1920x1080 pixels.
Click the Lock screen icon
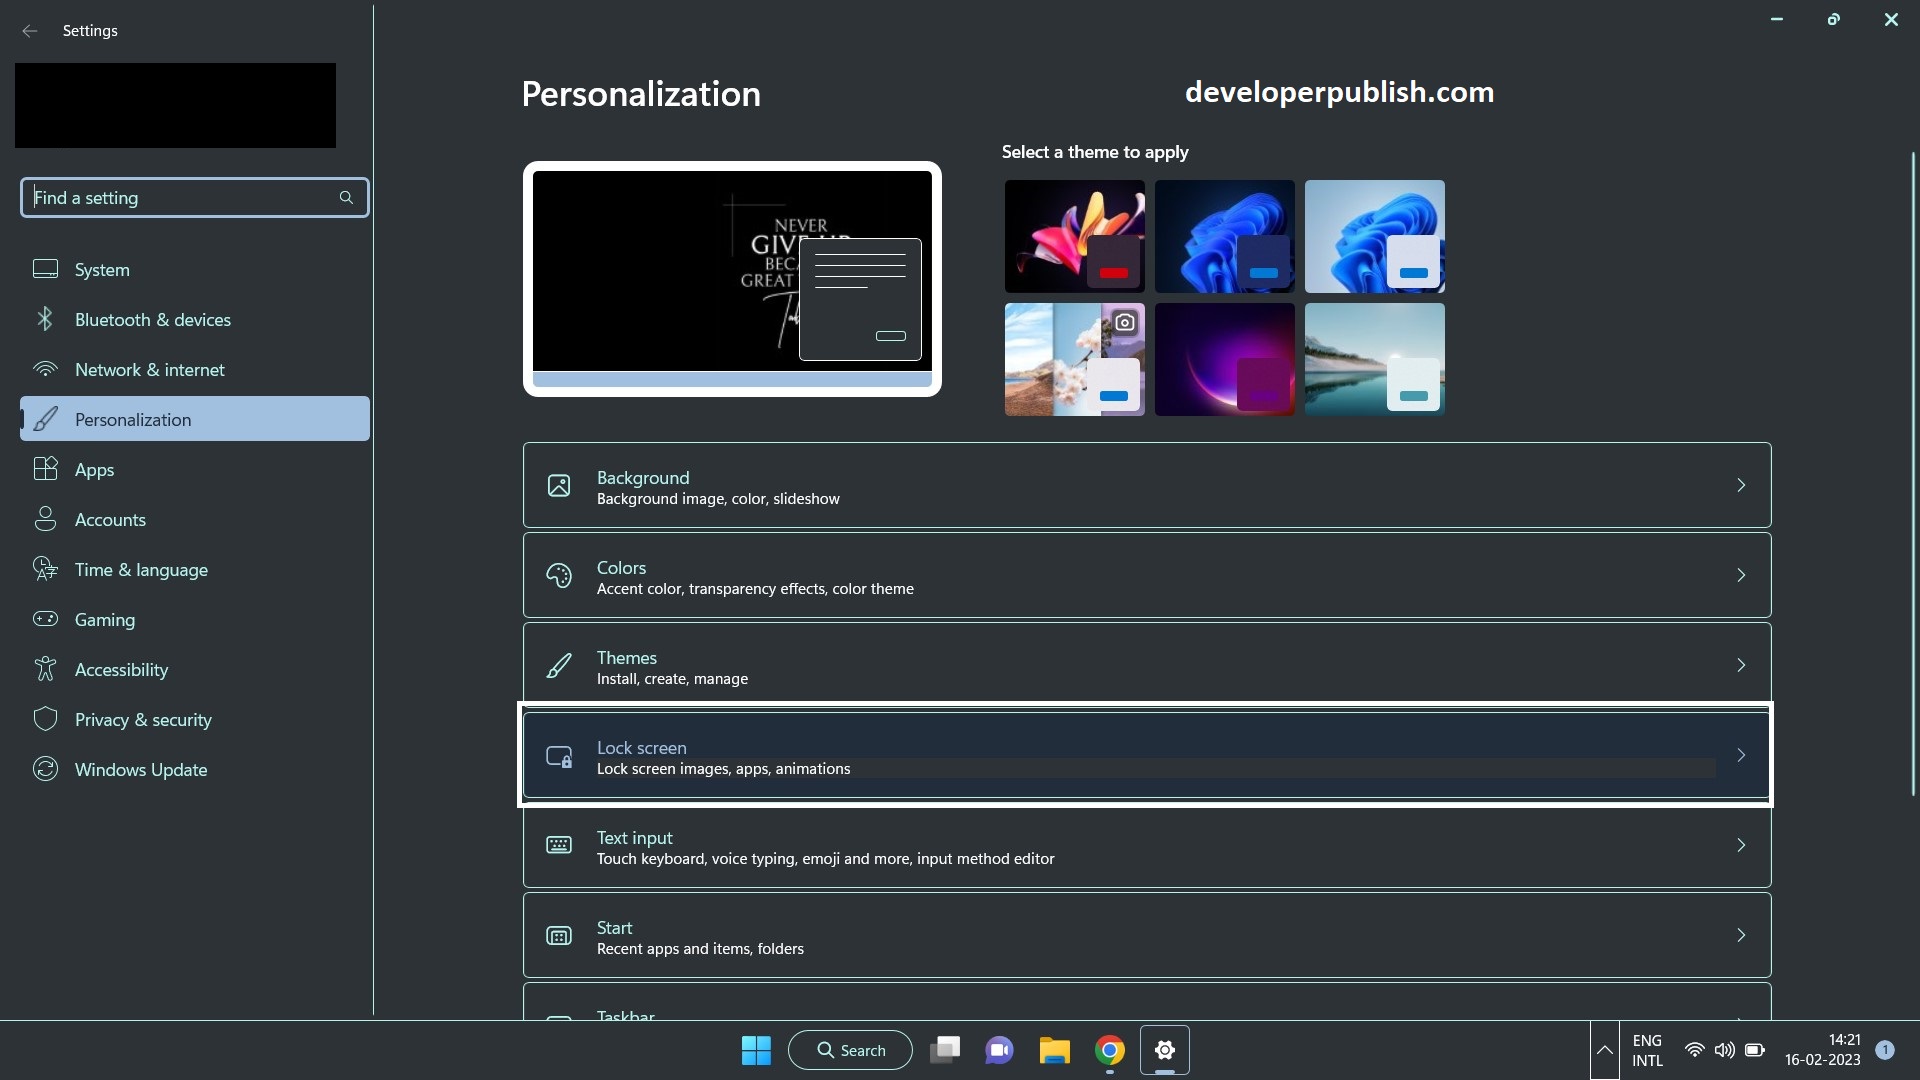pos(559,756)
